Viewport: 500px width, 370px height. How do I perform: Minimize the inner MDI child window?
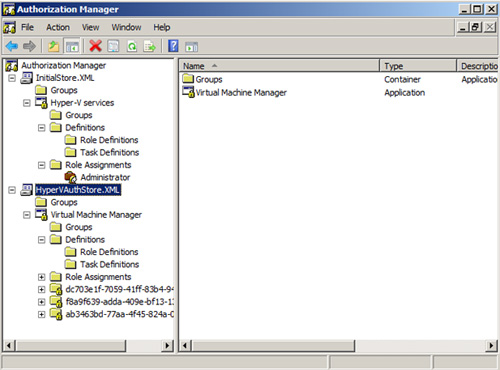click(463, 27)
